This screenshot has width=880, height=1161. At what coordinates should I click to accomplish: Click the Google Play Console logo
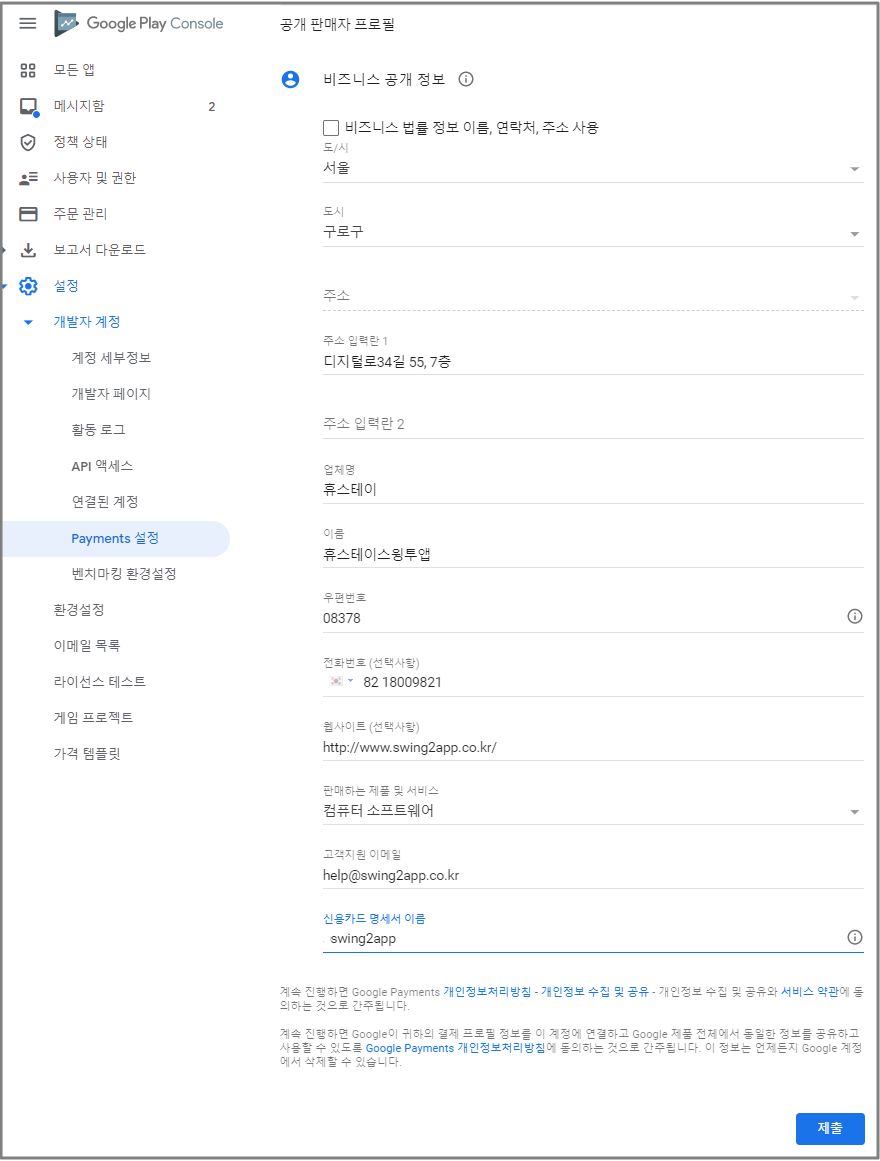[139, 23]
